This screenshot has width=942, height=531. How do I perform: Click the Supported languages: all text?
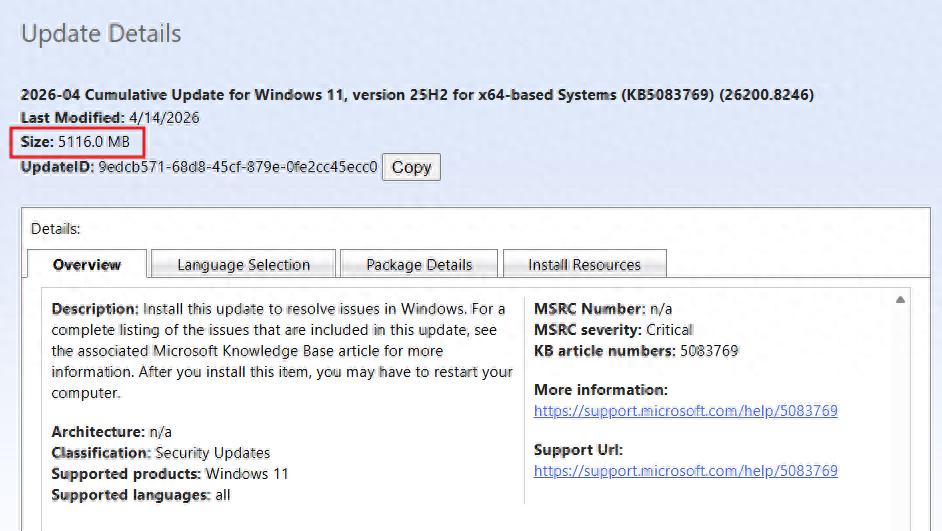tap(141, 495)
